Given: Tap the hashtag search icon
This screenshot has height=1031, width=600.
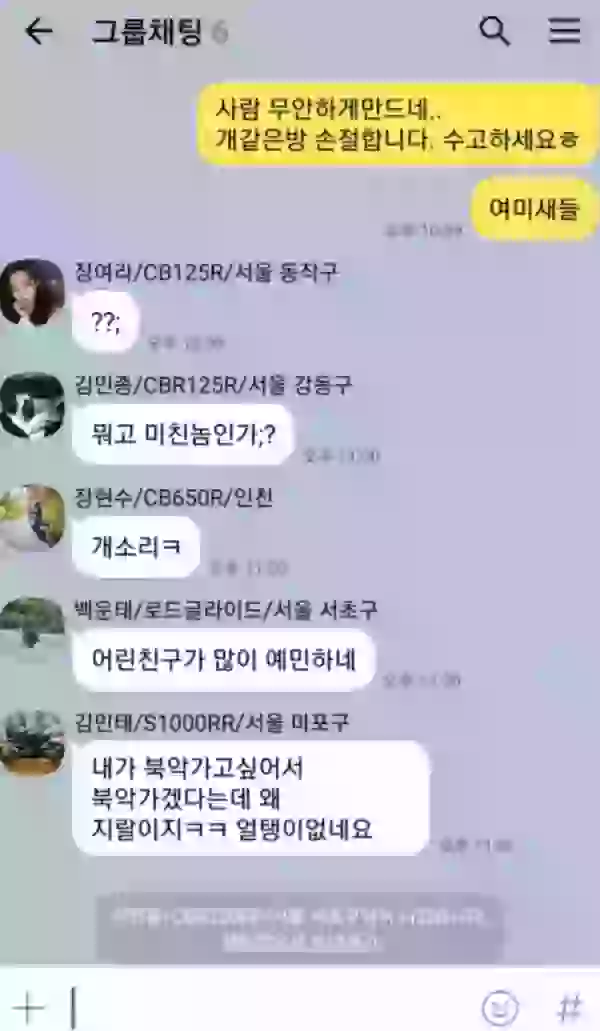Looking at the screenshot, I should [570, 1007].
